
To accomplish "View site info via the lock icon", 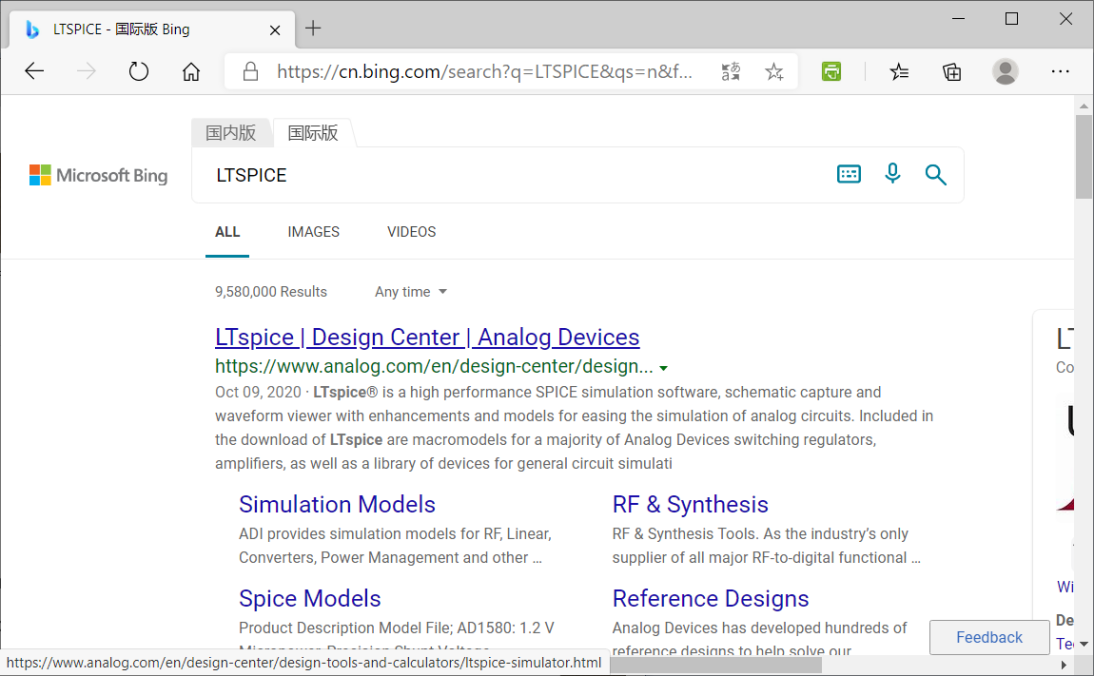I will coord(250,71).
